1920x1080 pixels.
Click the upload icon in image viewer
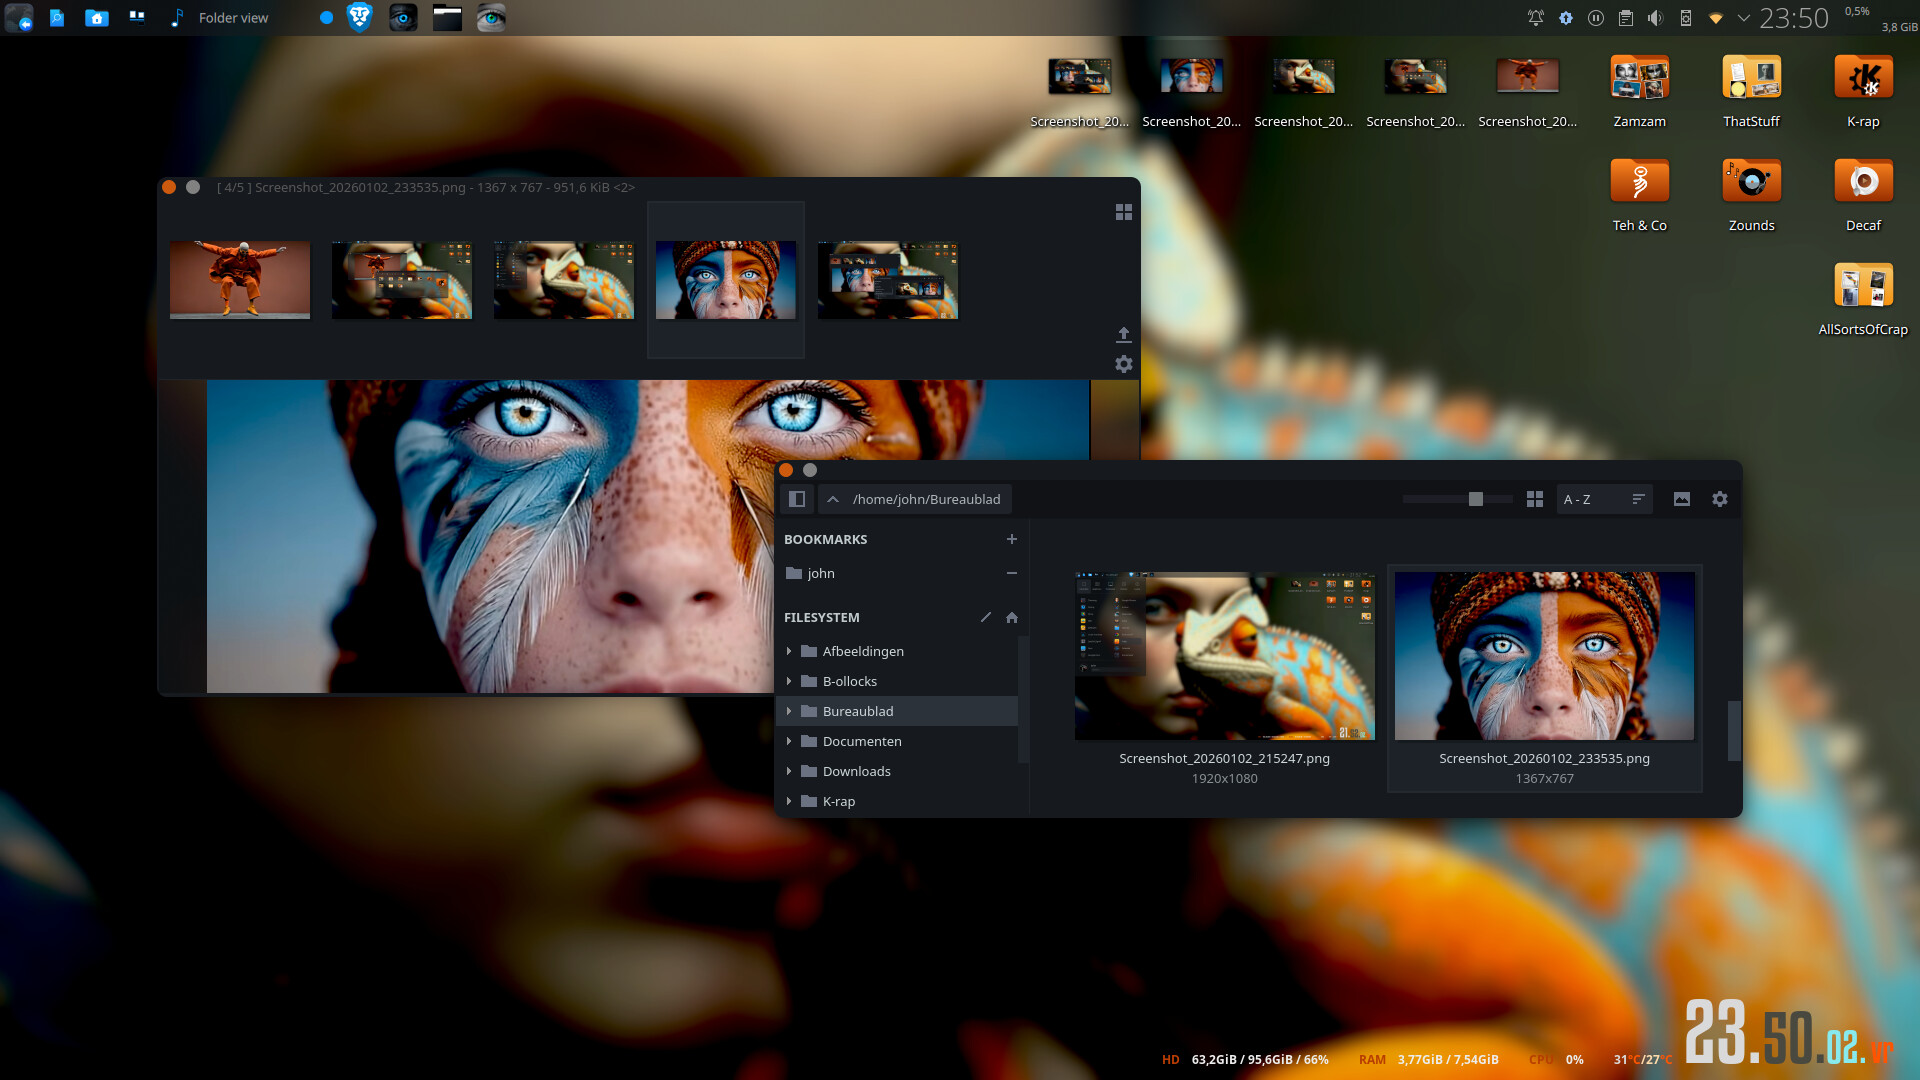(x=1124, y=334)
